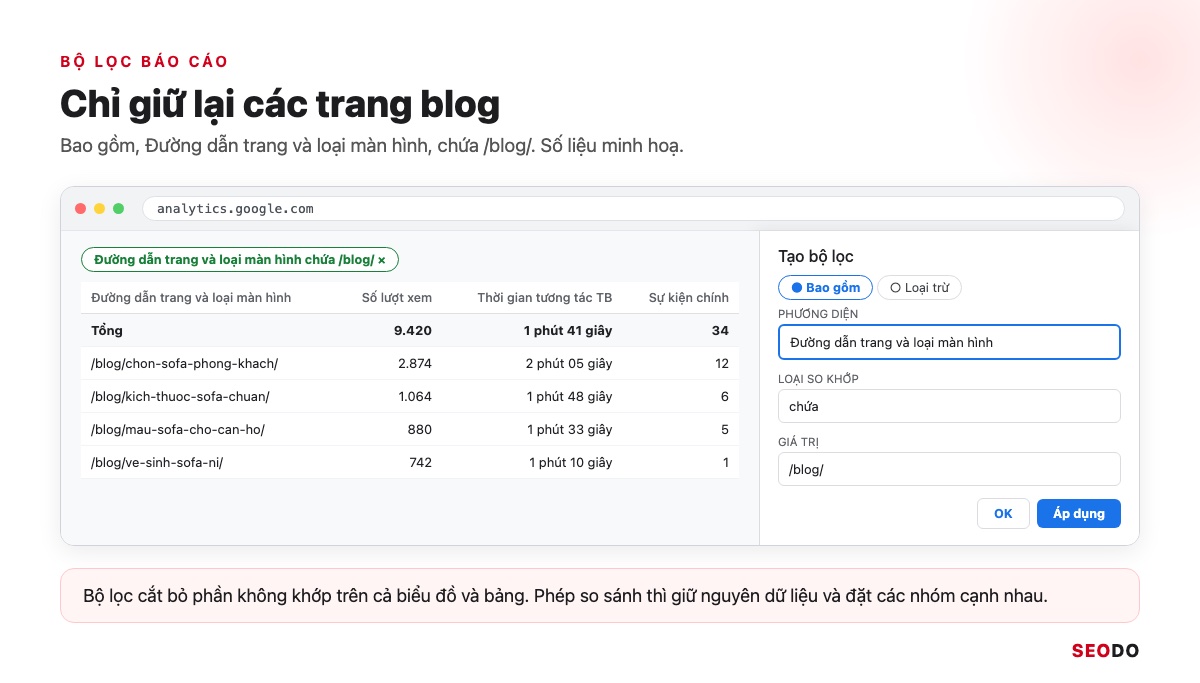Open the /blog/chon-sofa-phong-khach/ row
The width and height of the screenshot is (1200, 683).
click(x=410, y=363)
